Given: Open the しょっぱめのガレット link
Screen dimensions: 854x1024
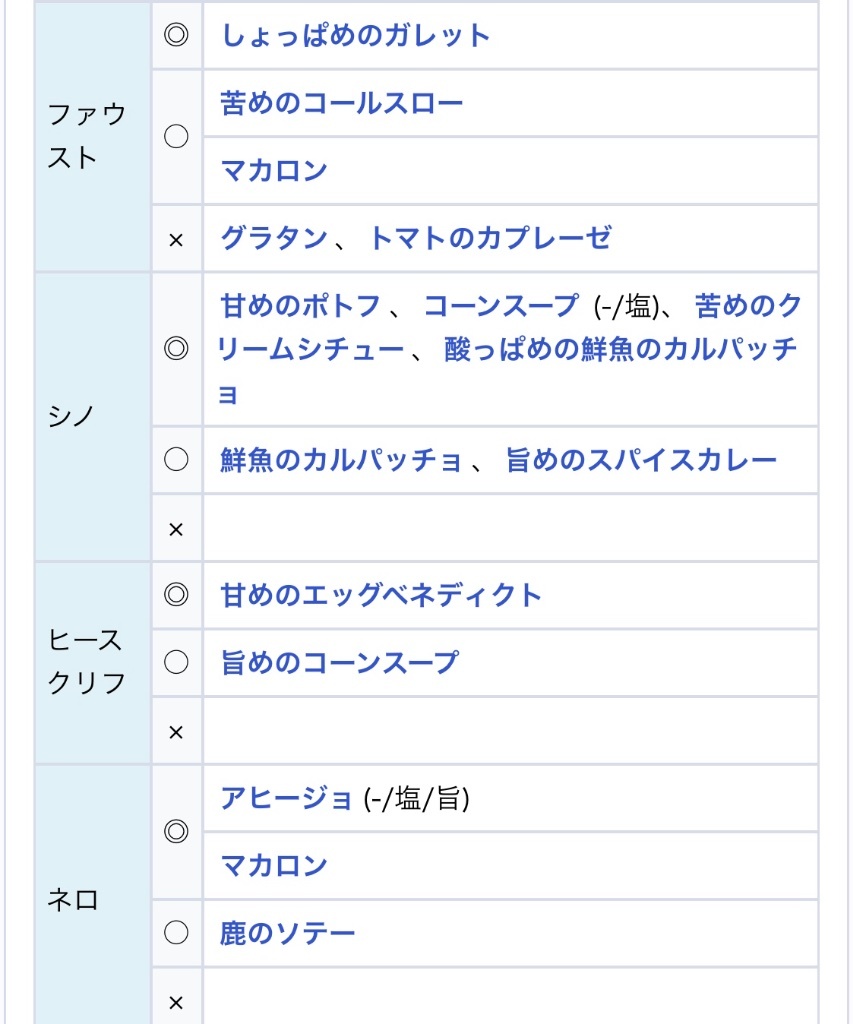Looking at the screenshot, I should coord(356,36).
